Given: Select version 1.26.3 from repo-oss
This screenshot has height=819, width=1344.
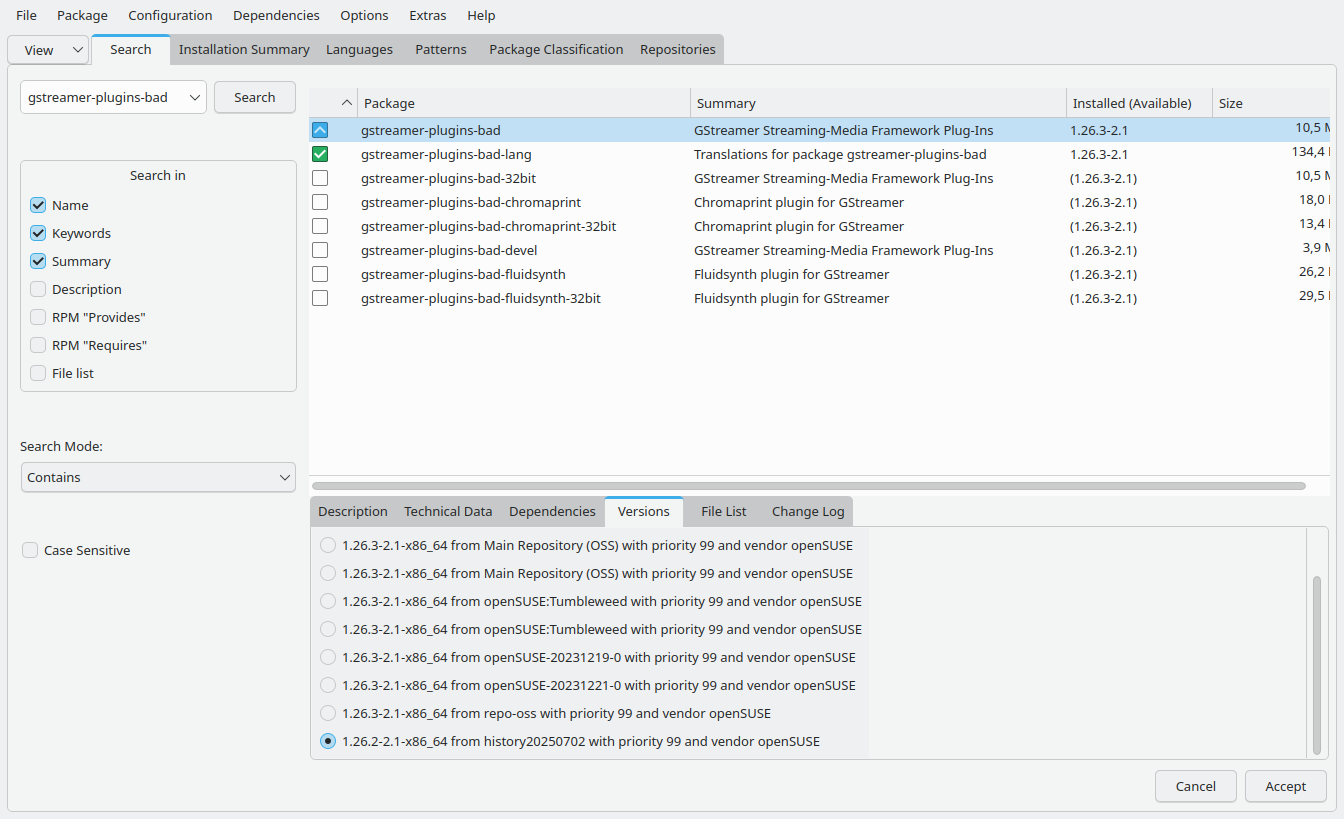Looking at the screenshot, I should click(x=328, y=713).
